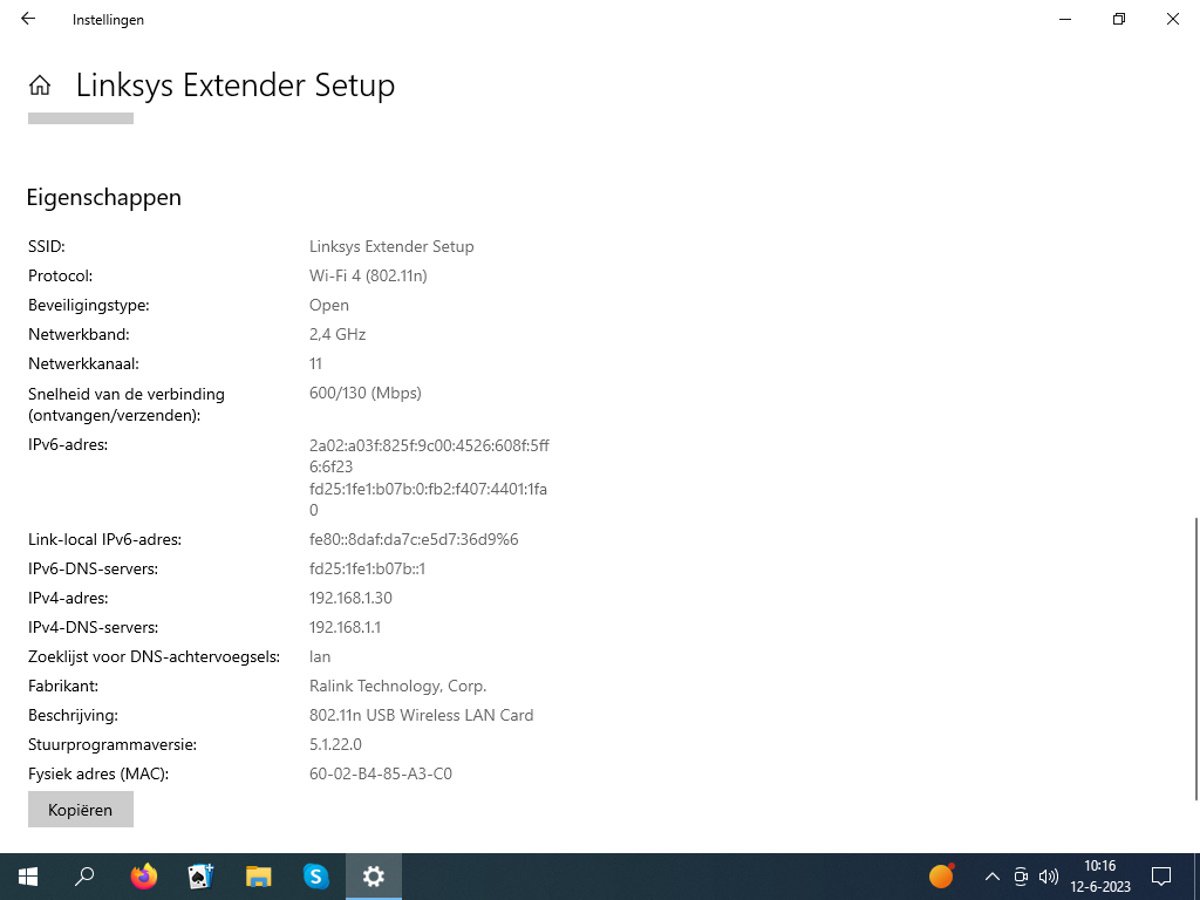Expand hidden system tray icons chevron
Viewport: 1200px width, 900px height.
992,877
